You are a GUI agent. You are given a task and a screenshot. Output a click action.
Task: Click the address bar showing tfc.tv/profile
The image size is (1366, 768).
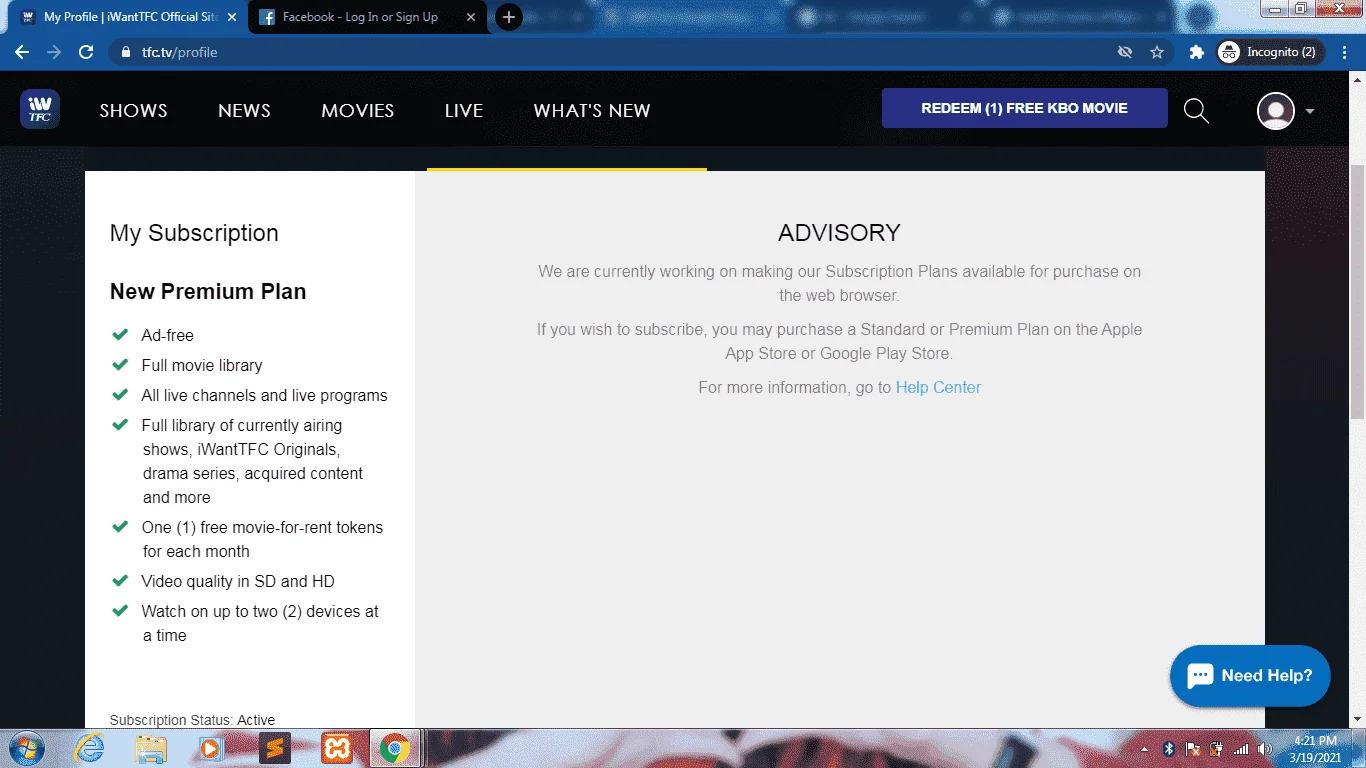point(610,52)
